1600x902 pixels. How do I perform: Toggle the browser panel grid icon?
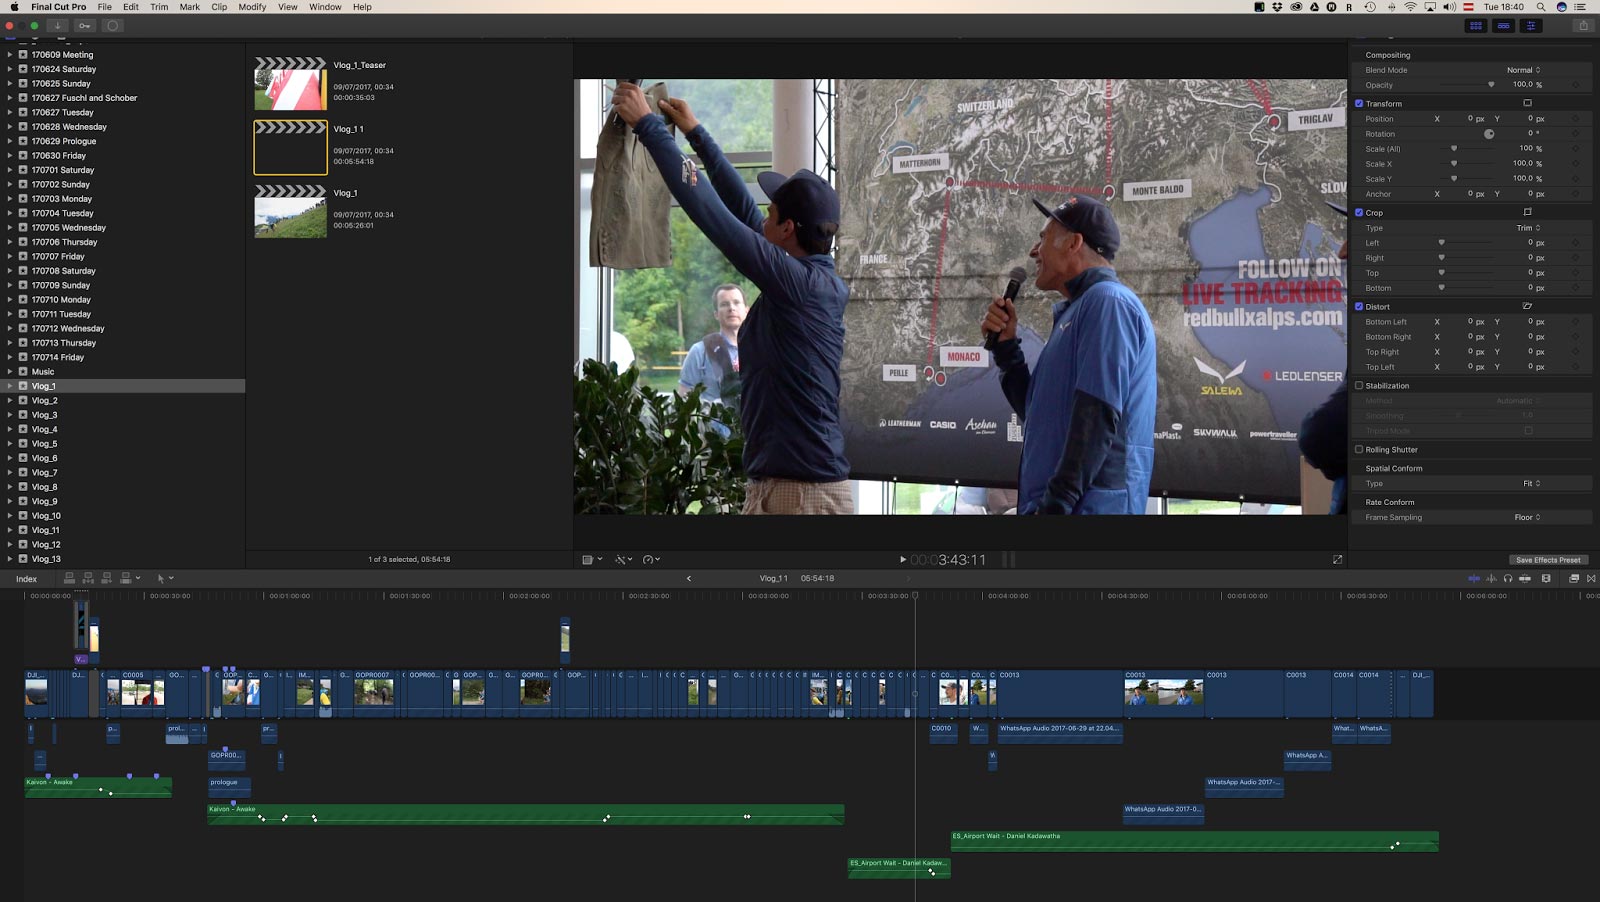click(x=1475, y=26)
